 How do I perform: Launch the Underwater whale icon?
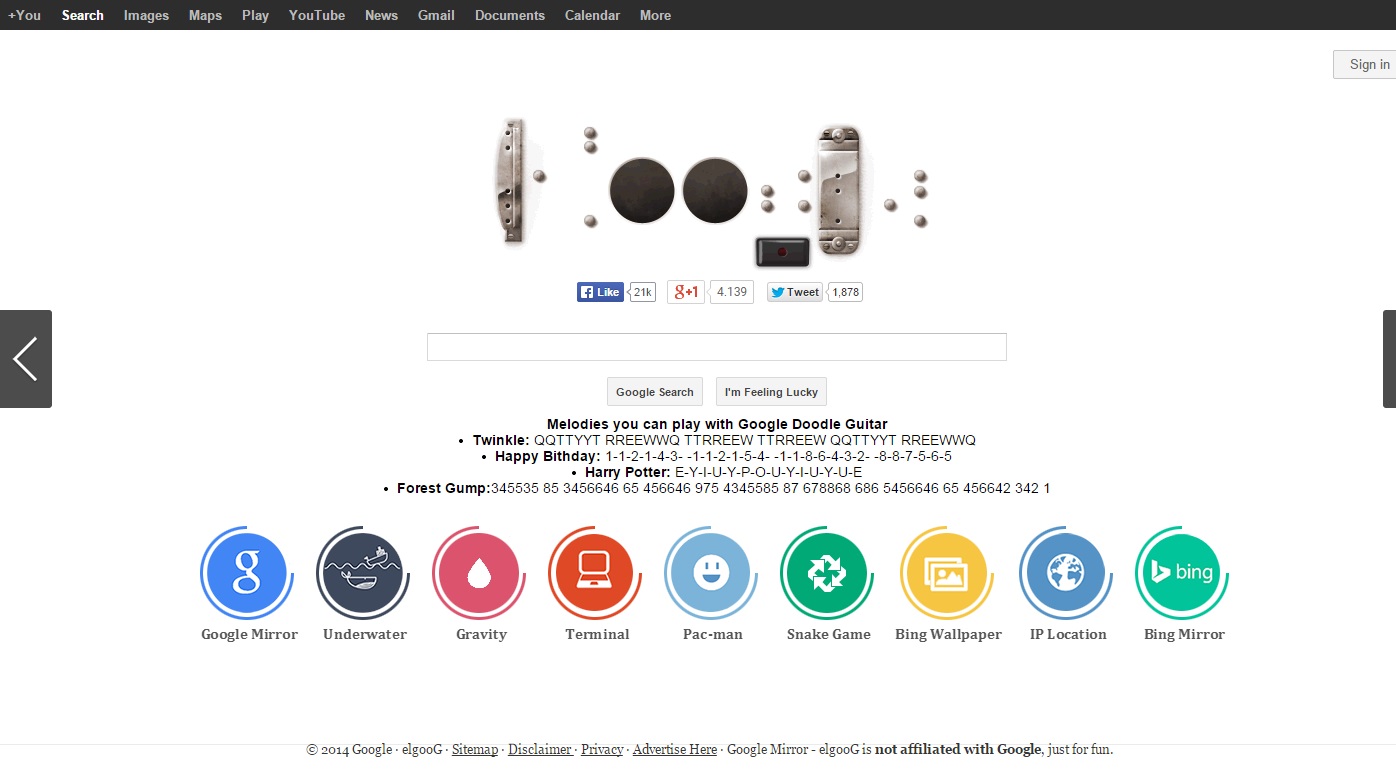coord(362,573)
